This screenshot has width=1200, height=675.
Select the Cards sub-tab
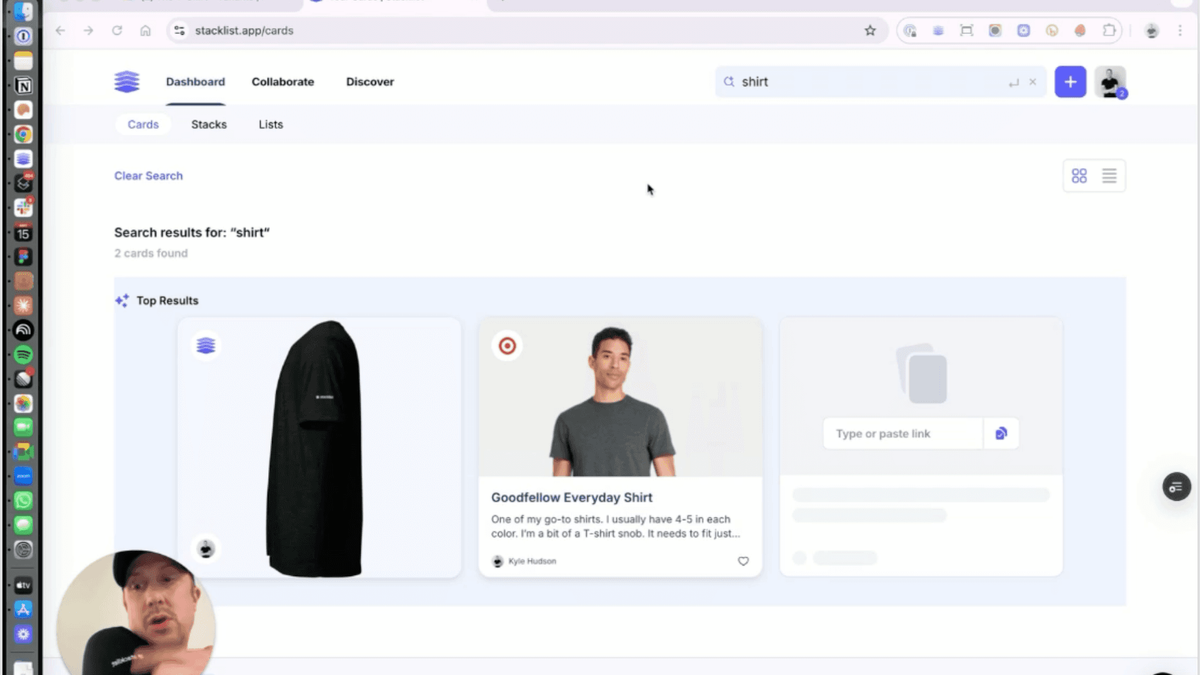click(x=143, y=125)
